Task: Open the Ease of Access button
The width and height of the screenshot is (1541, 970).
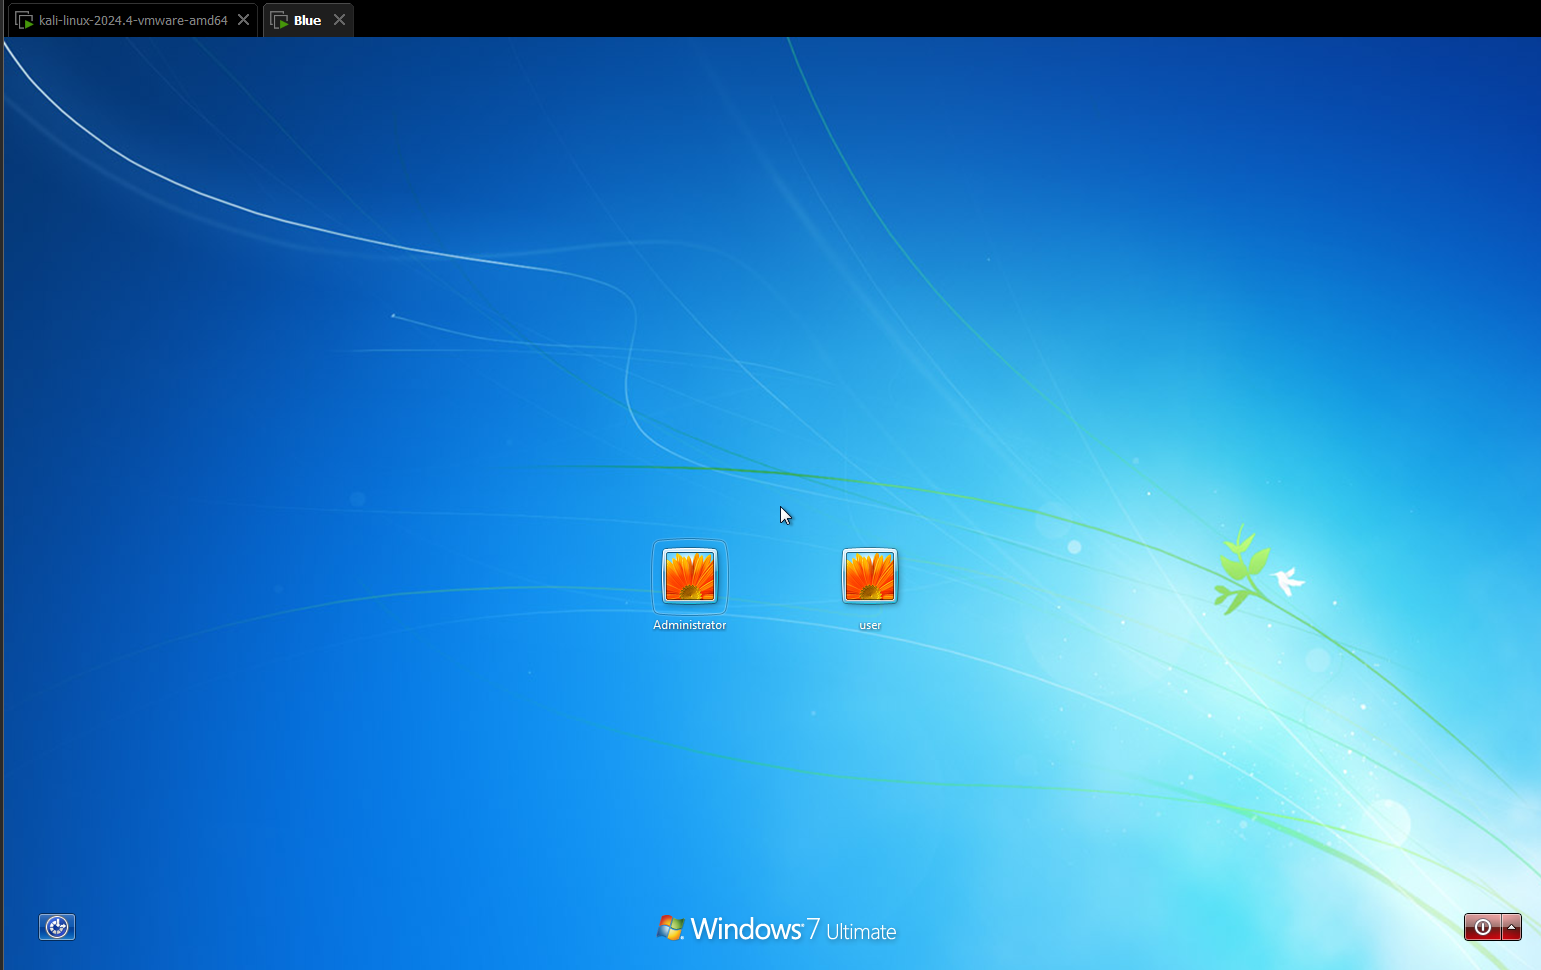Action: click(57, 927)
